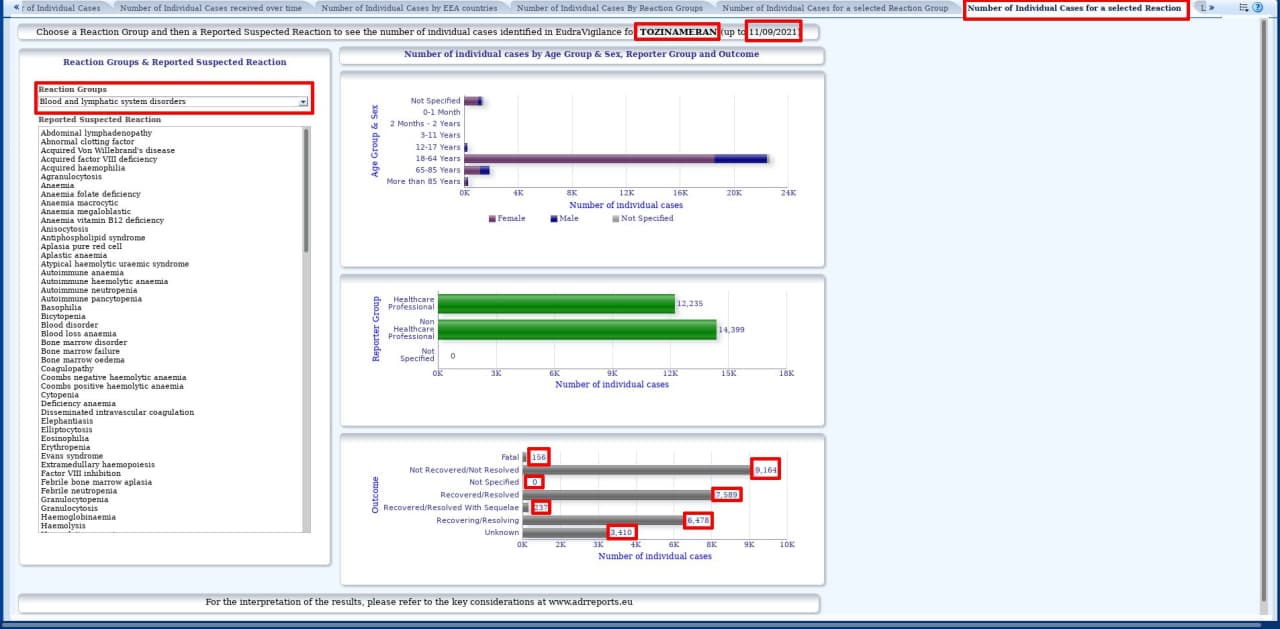
Task: Open the page options menu icon
Action: (1243, 8)
